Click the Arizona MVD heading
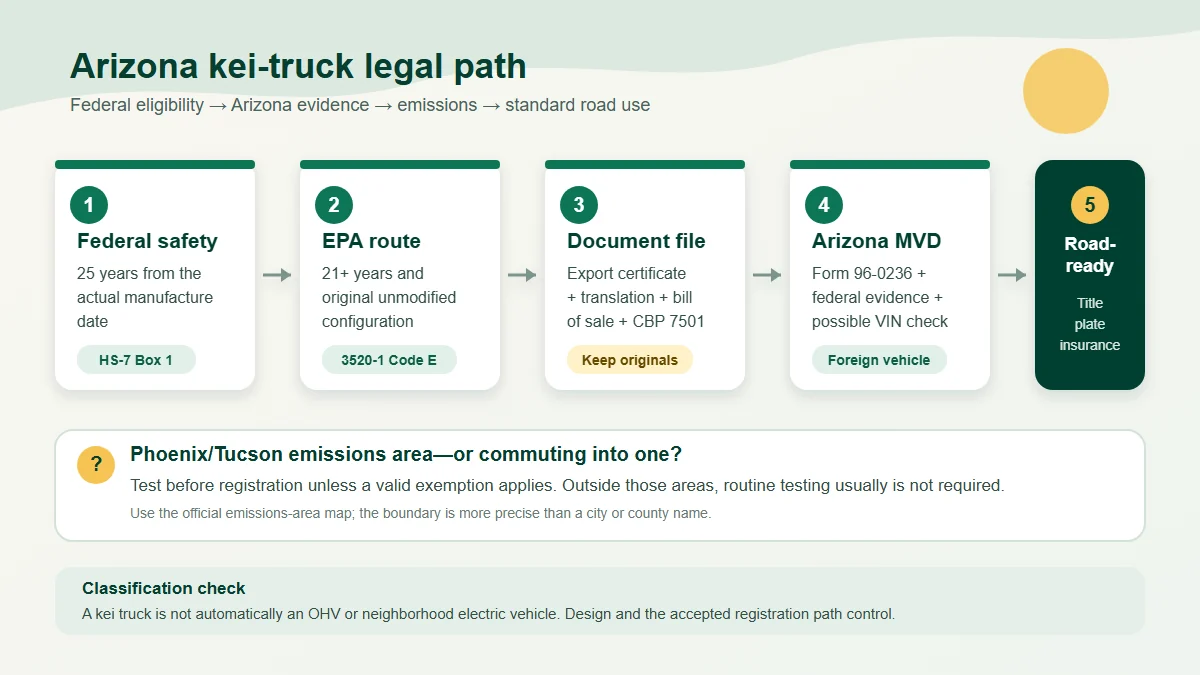Image resolution: width=1200 pixels, height=675 pixels. click(x=877, y=241)
